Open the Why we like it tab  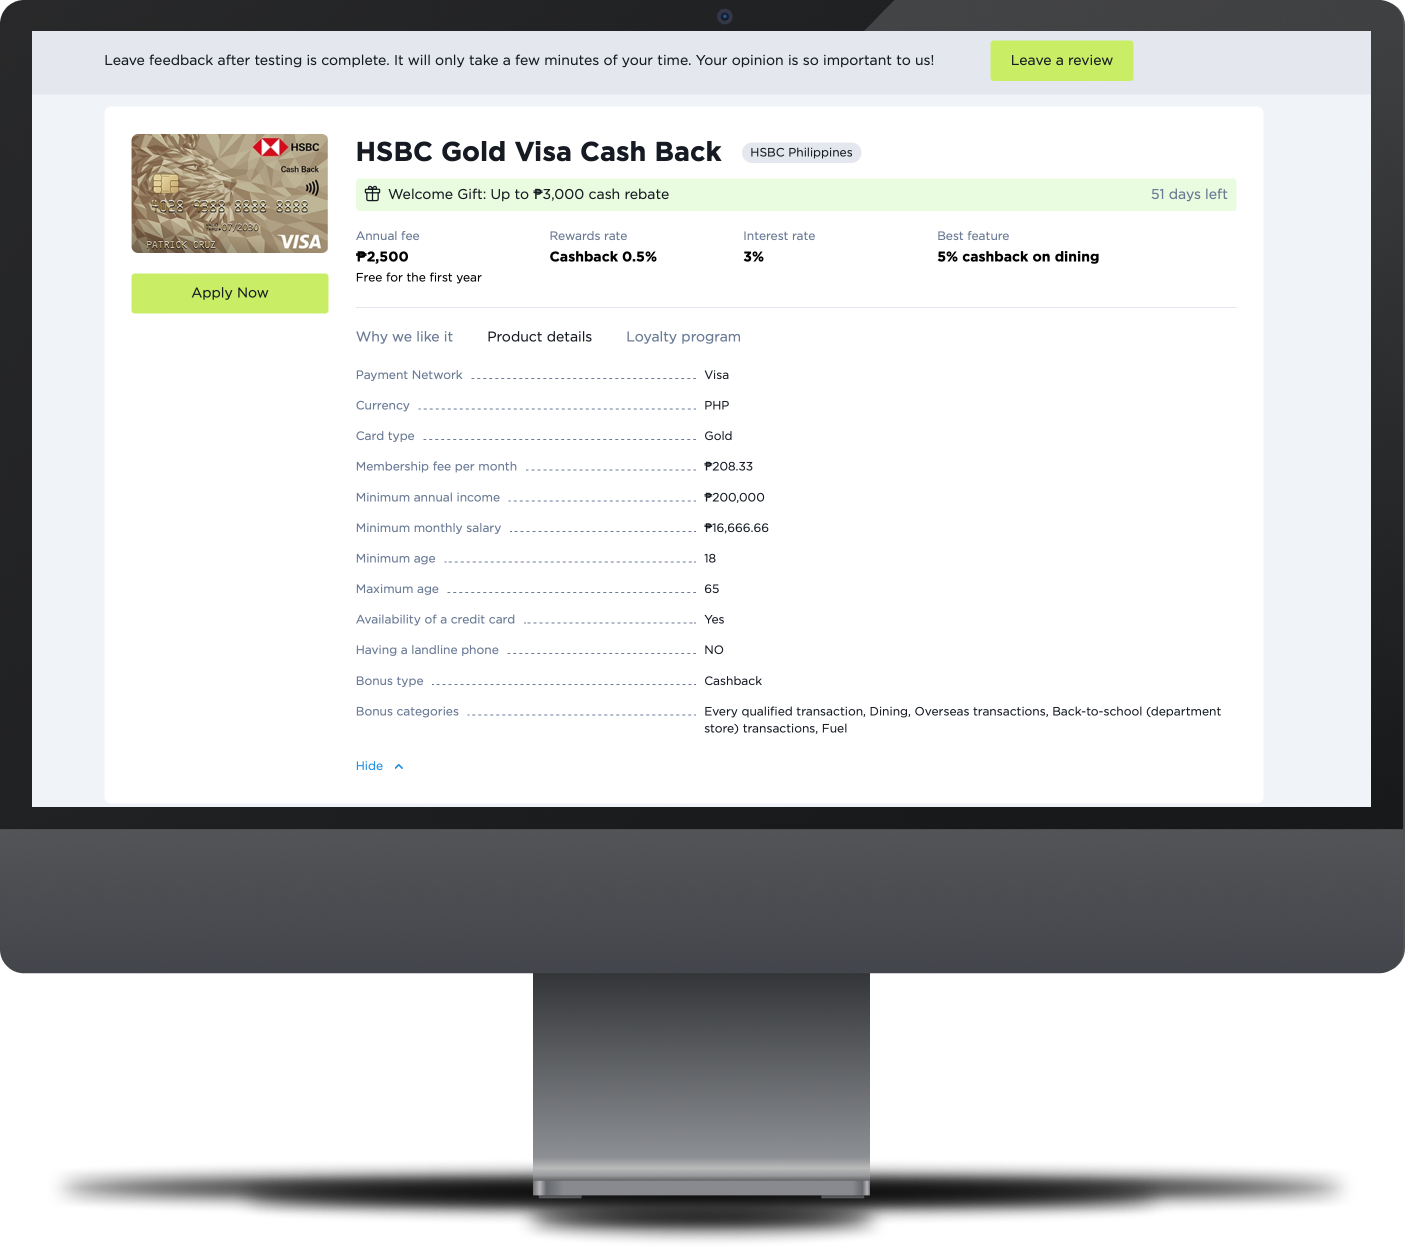404,337
